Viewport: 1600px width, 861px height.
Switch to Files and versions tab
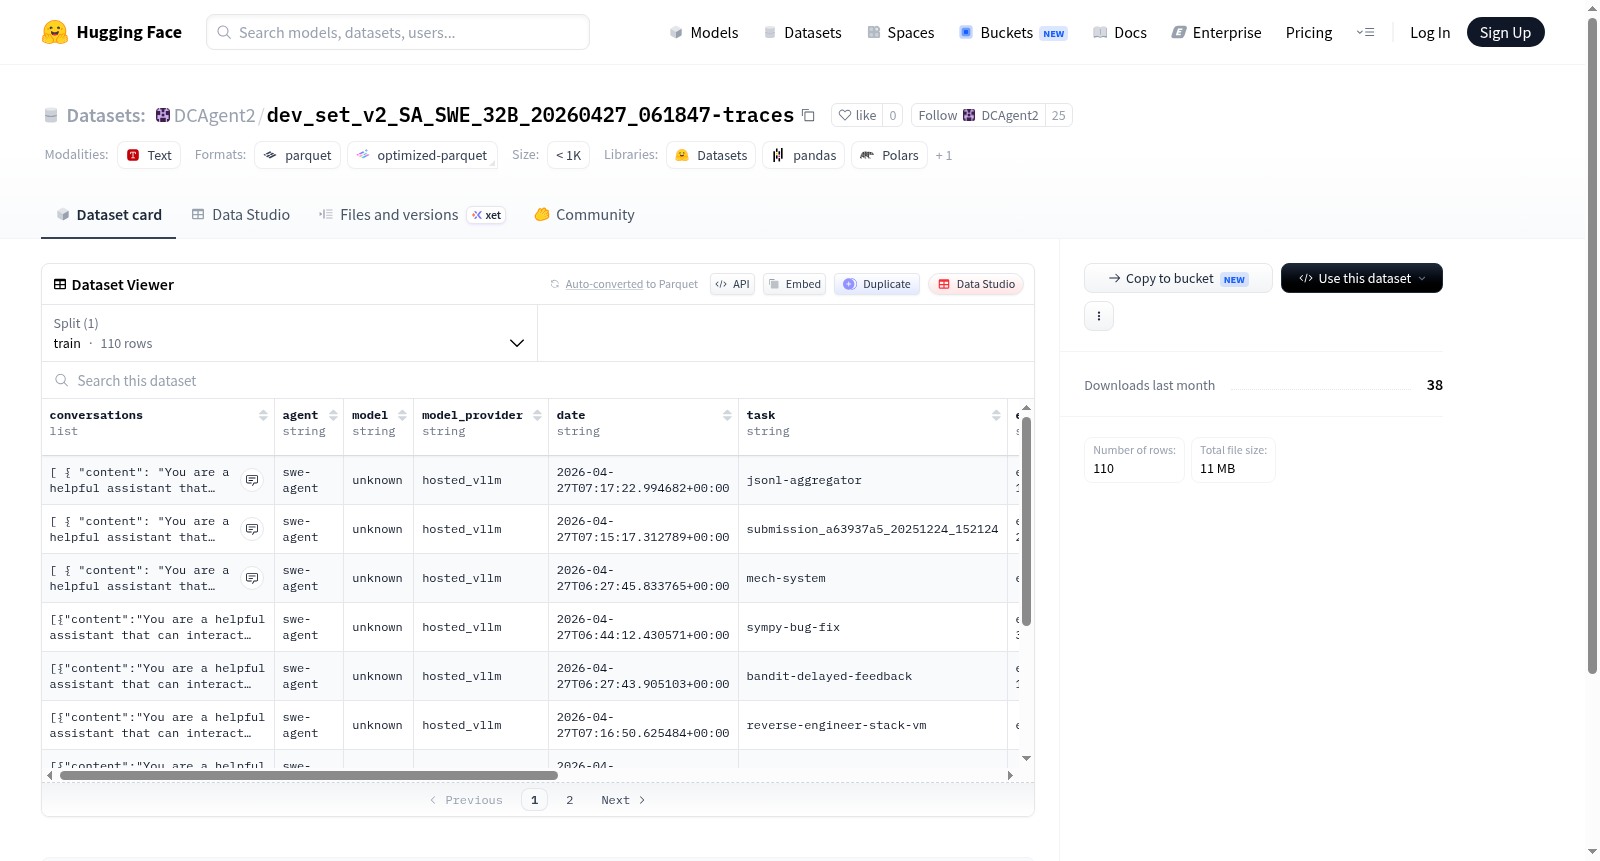412,215
